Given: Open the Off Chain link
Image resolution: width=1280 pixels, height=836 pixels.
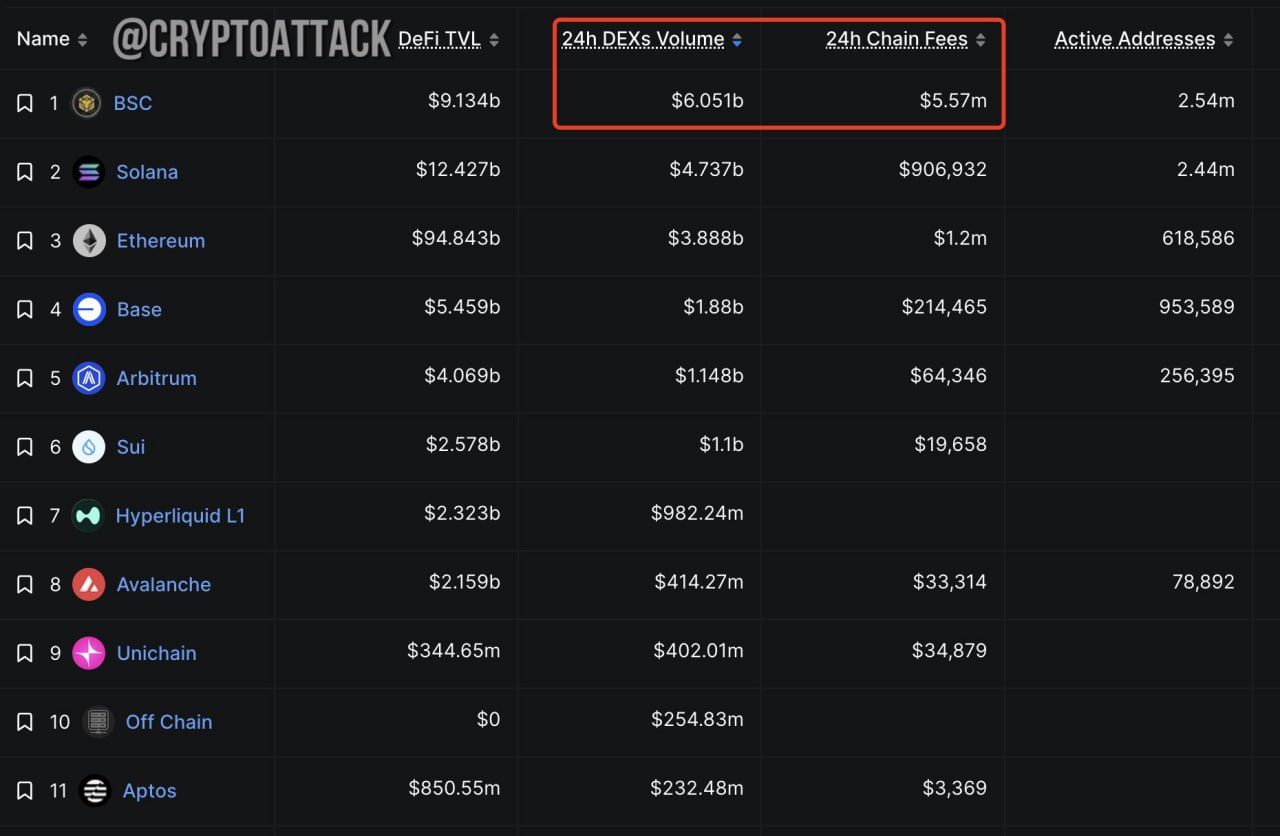Looking at the screenshot, I should [169, 722].
